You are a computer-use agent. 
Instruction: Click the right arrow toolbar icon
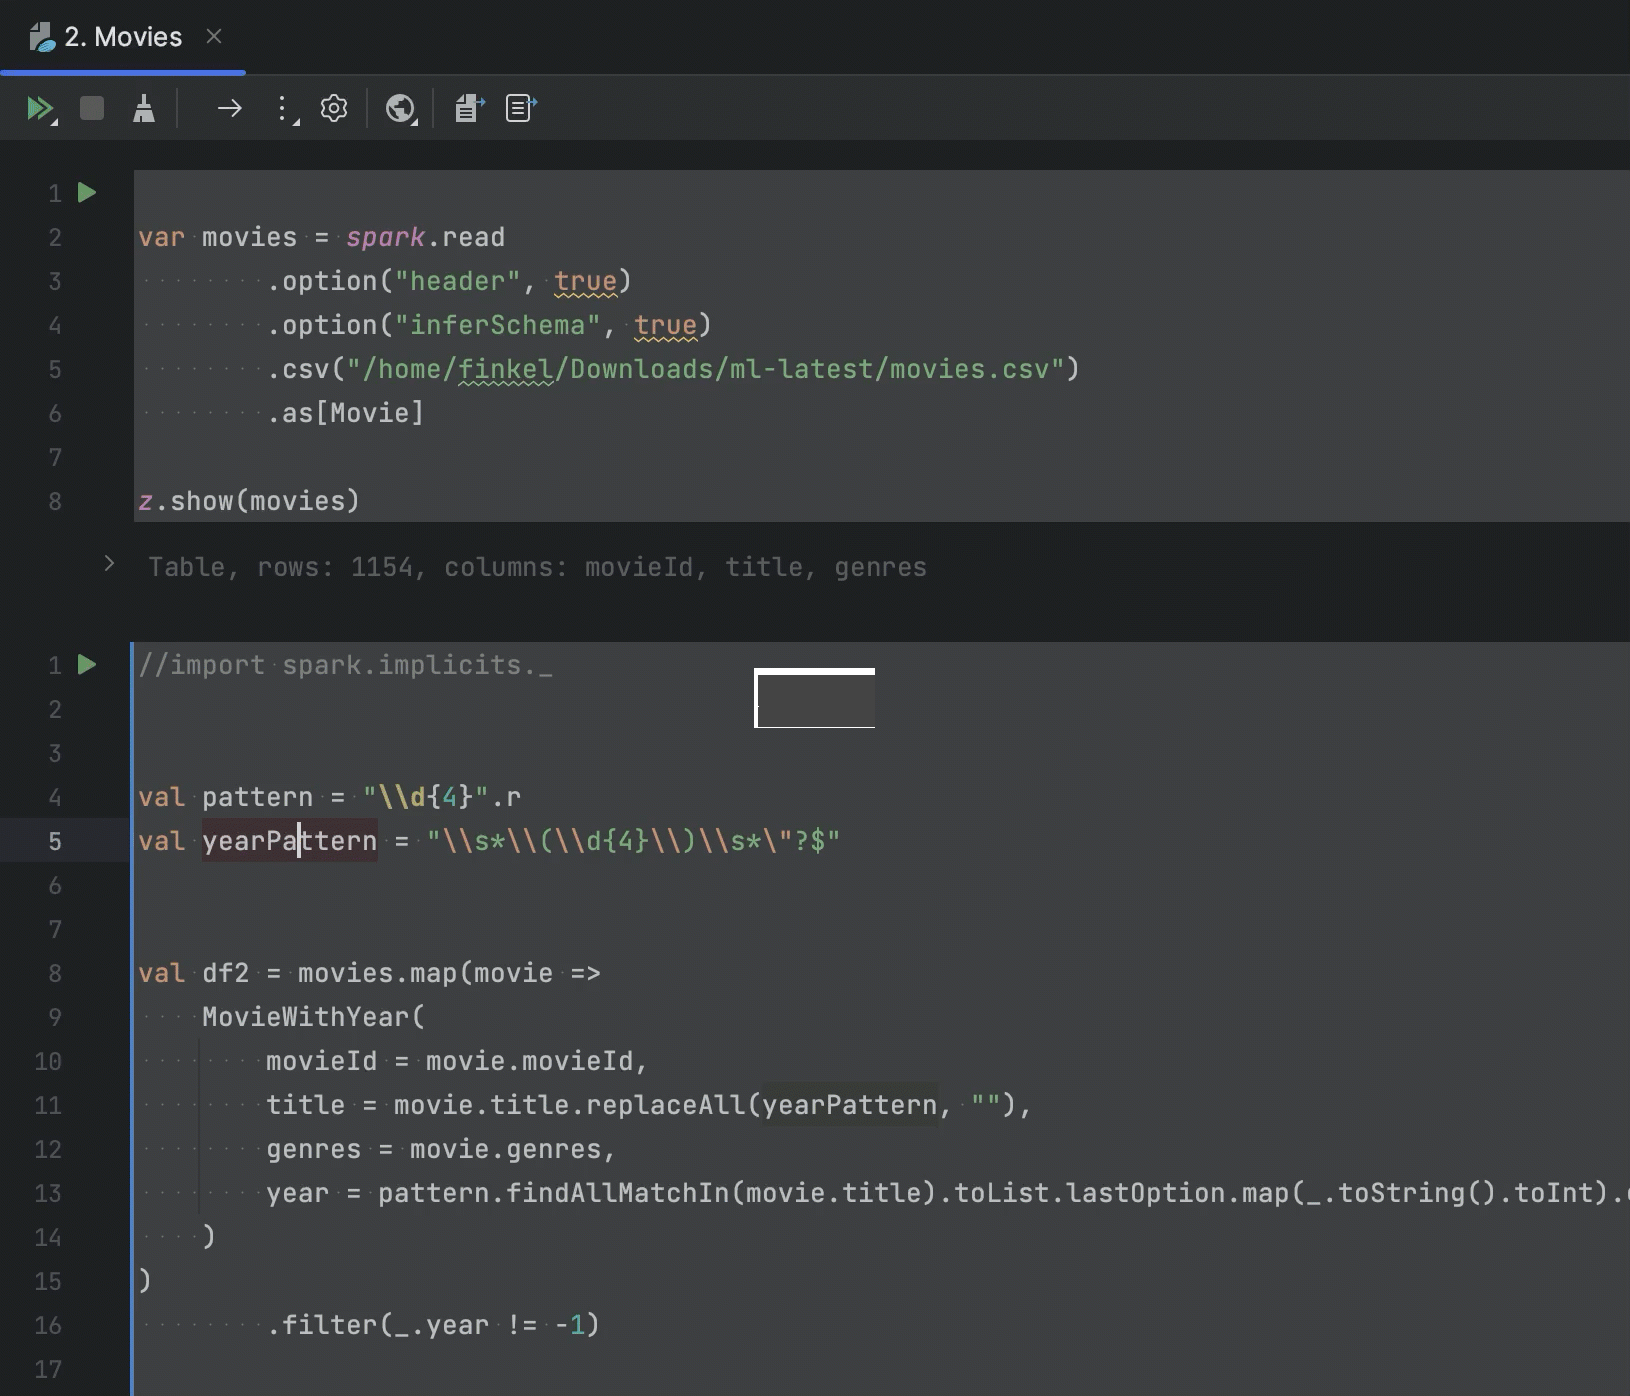click(230, 108)
